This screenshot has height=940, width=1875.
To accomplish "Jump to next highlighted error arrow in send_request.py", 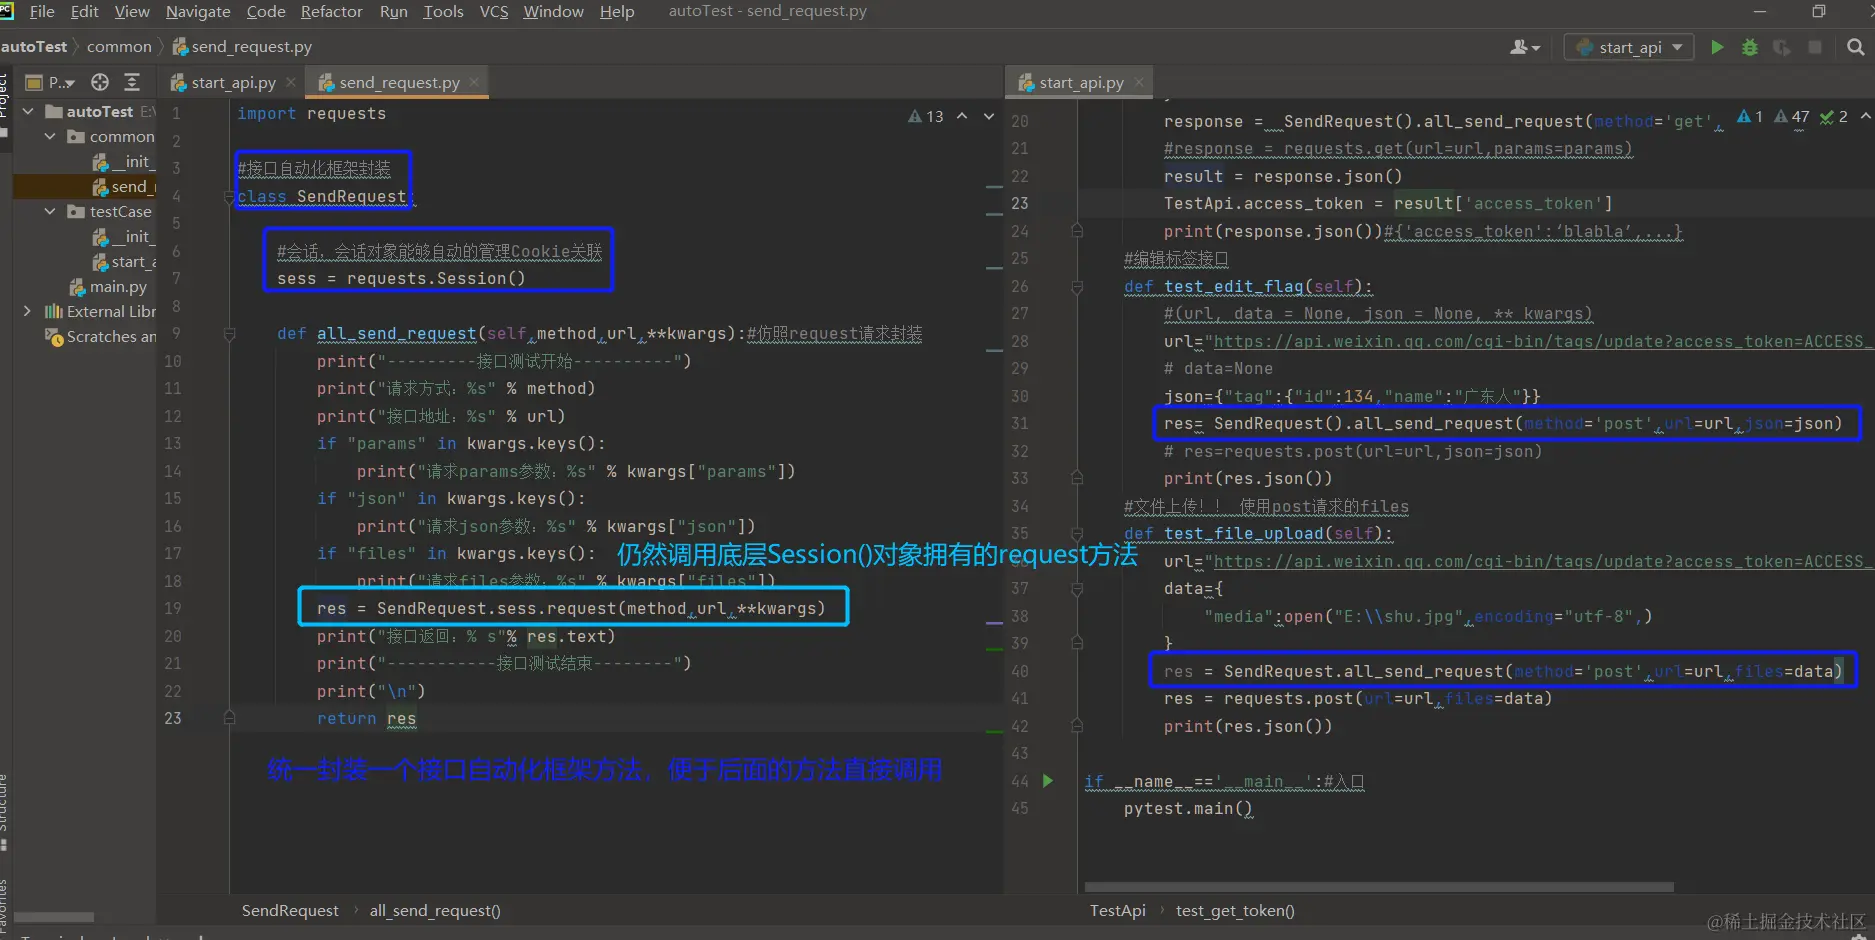I will click(x=989, y=116).
